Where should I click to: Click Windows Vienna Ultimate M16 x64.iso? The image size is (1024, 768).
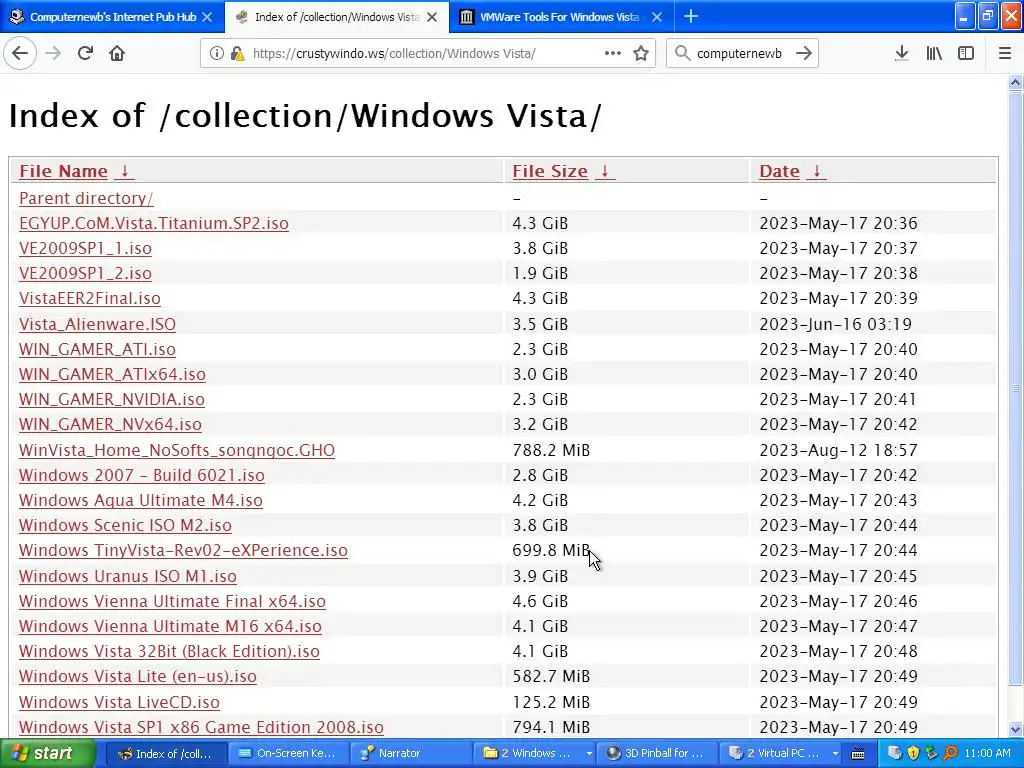170,626
